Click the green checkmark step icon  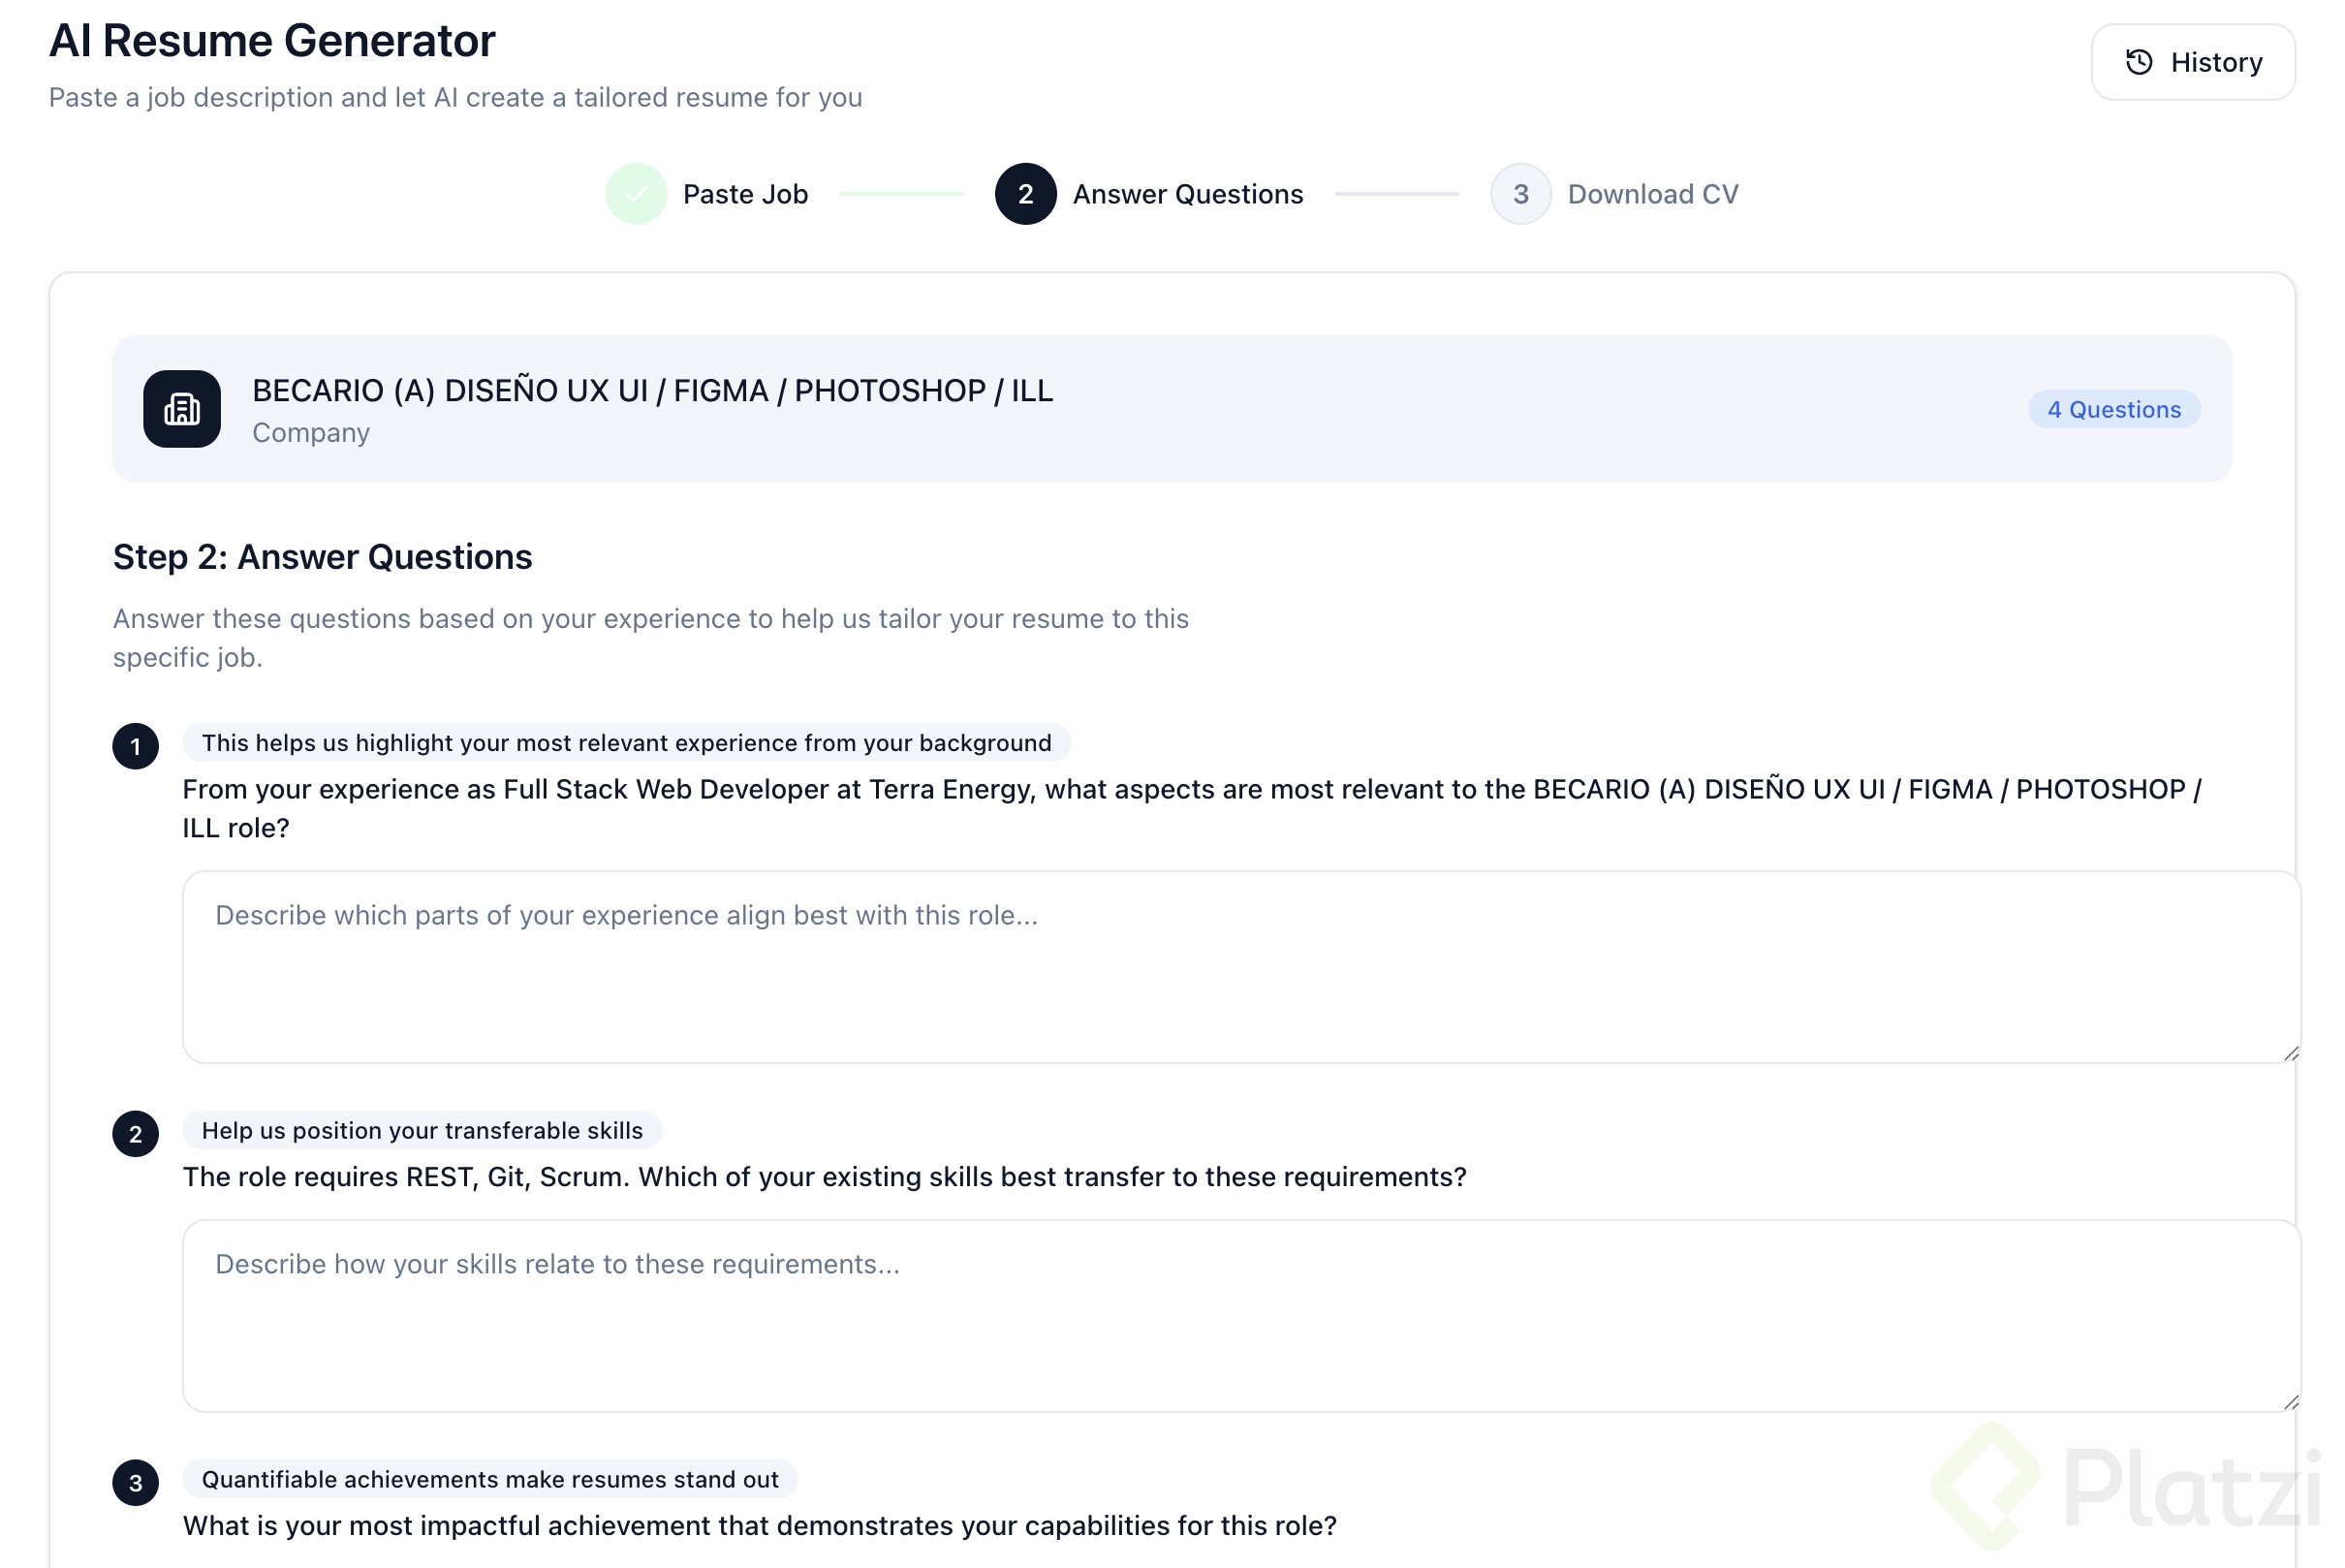pos(636,194)
